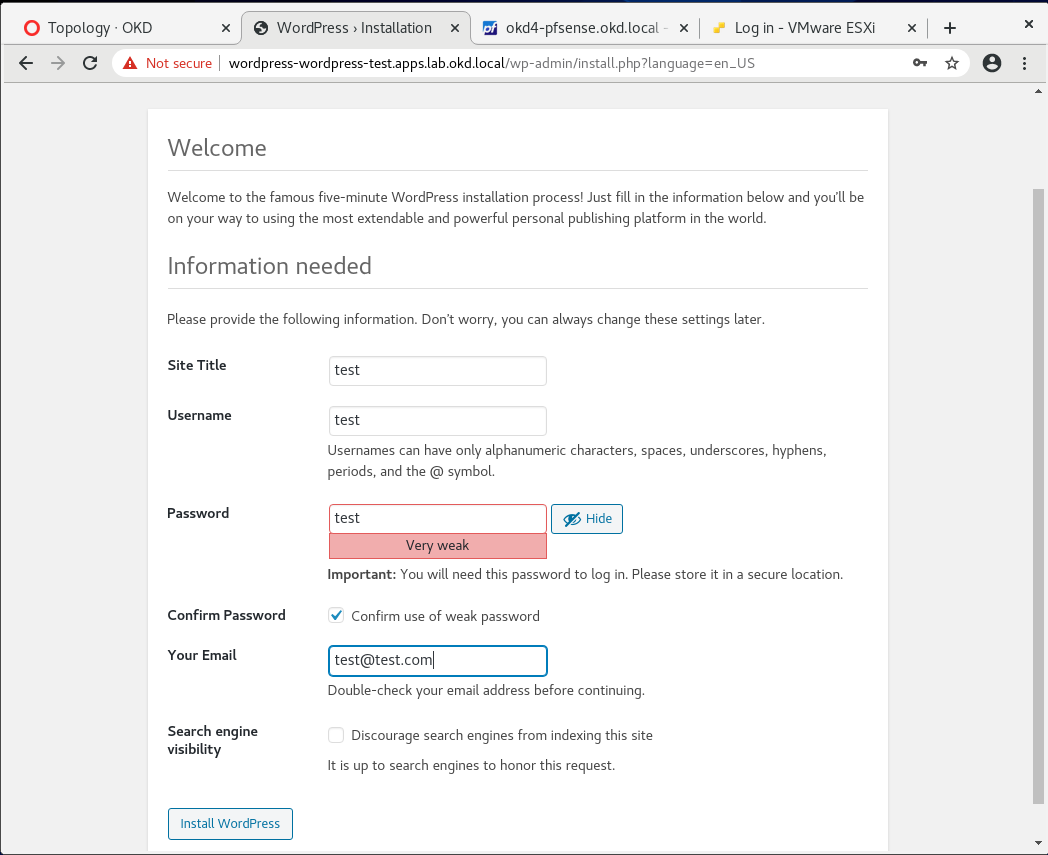
Task: Click the Your Email label
Action: [202, 655]
